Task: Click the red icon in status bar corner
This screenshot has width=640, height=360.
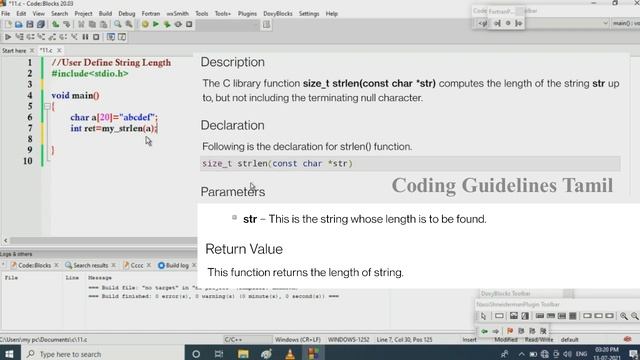Action: 628,339
